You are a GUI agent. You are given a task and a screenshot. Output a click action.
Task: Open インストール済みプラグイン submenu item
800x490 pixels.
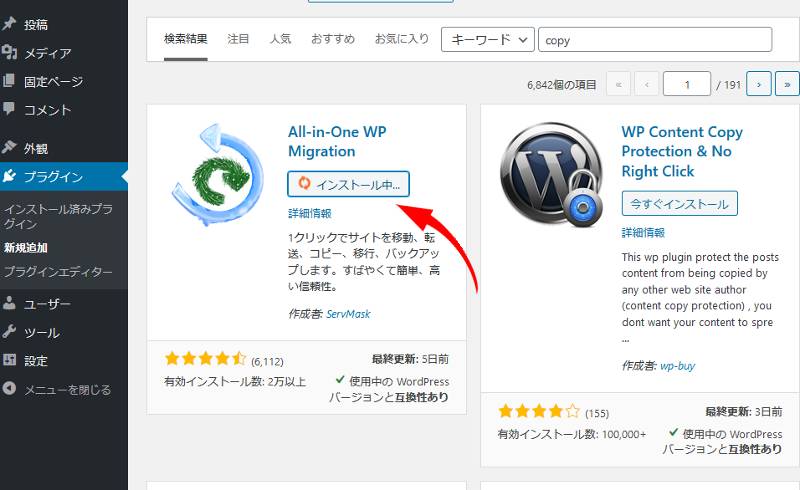[x=58, y=216]
